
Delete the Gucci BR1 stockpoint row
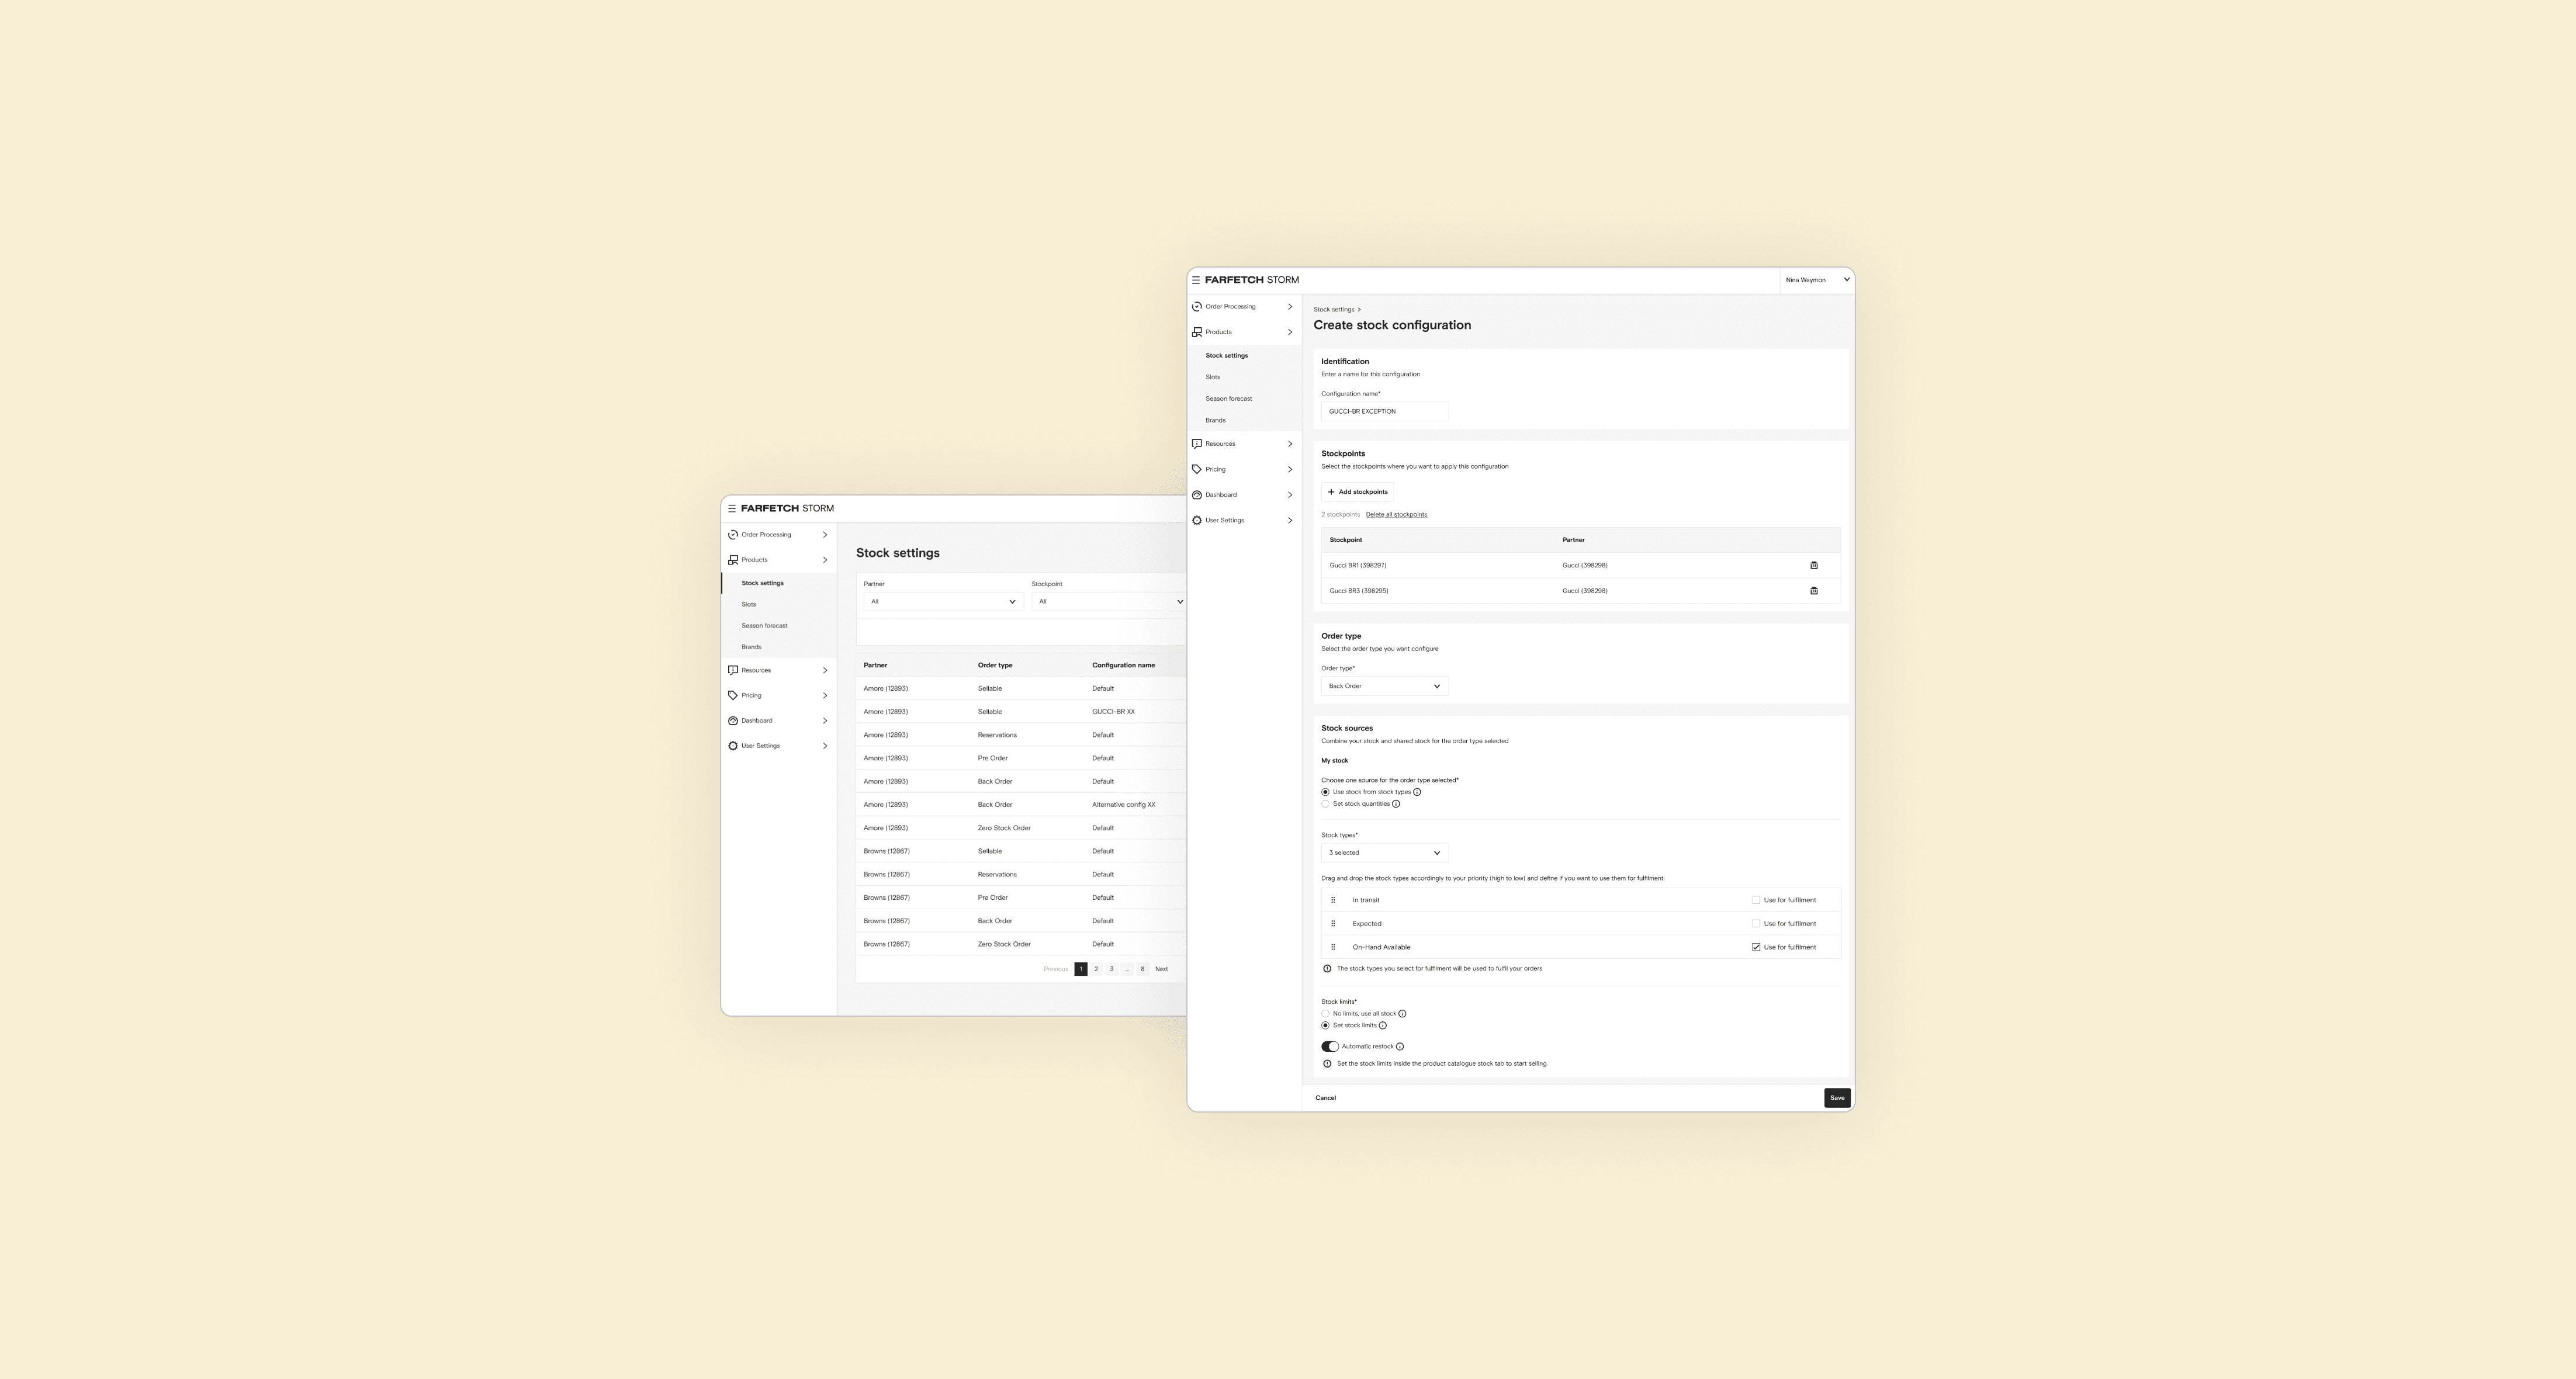coord(1814,565)
